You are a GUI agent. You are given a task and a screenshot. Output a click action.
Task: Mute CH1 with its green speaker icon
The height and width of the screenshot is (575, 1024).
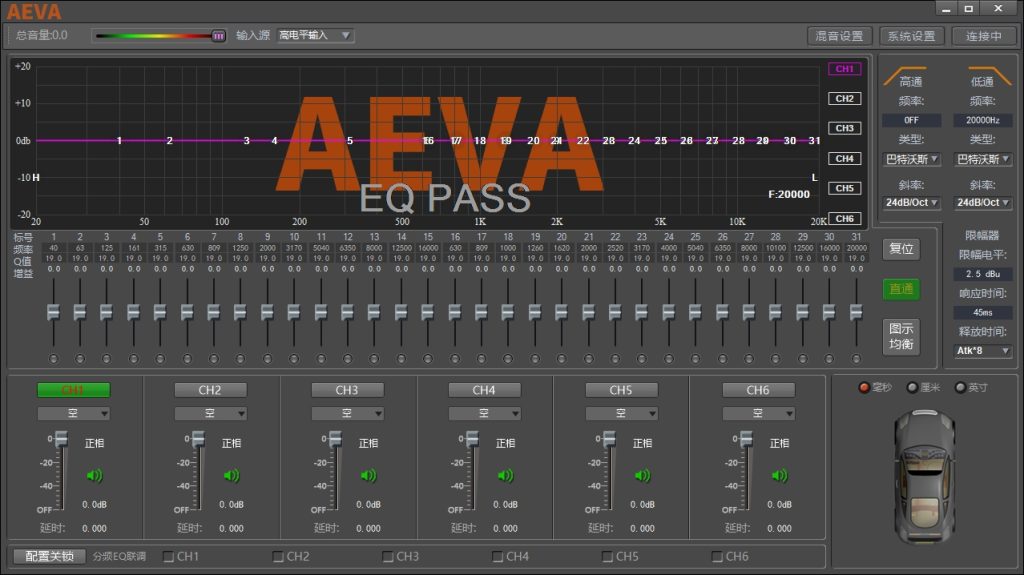(x=95, y=476)
